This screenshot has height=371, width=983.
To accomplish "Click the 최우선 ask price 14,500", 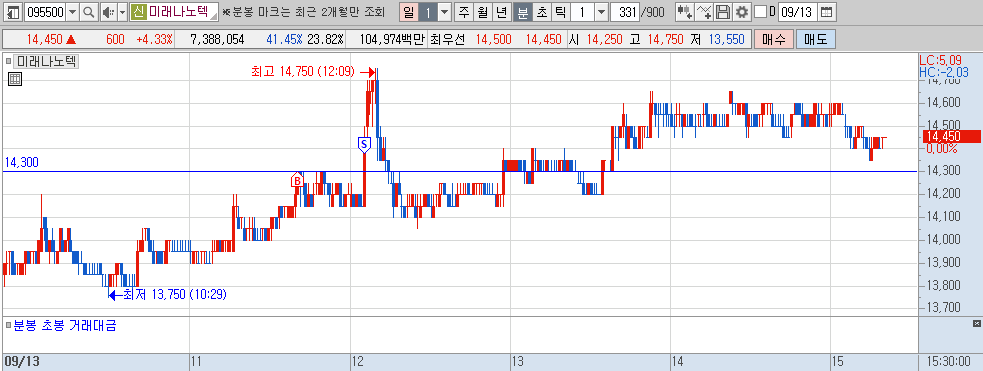I will (x=493, y=39).
